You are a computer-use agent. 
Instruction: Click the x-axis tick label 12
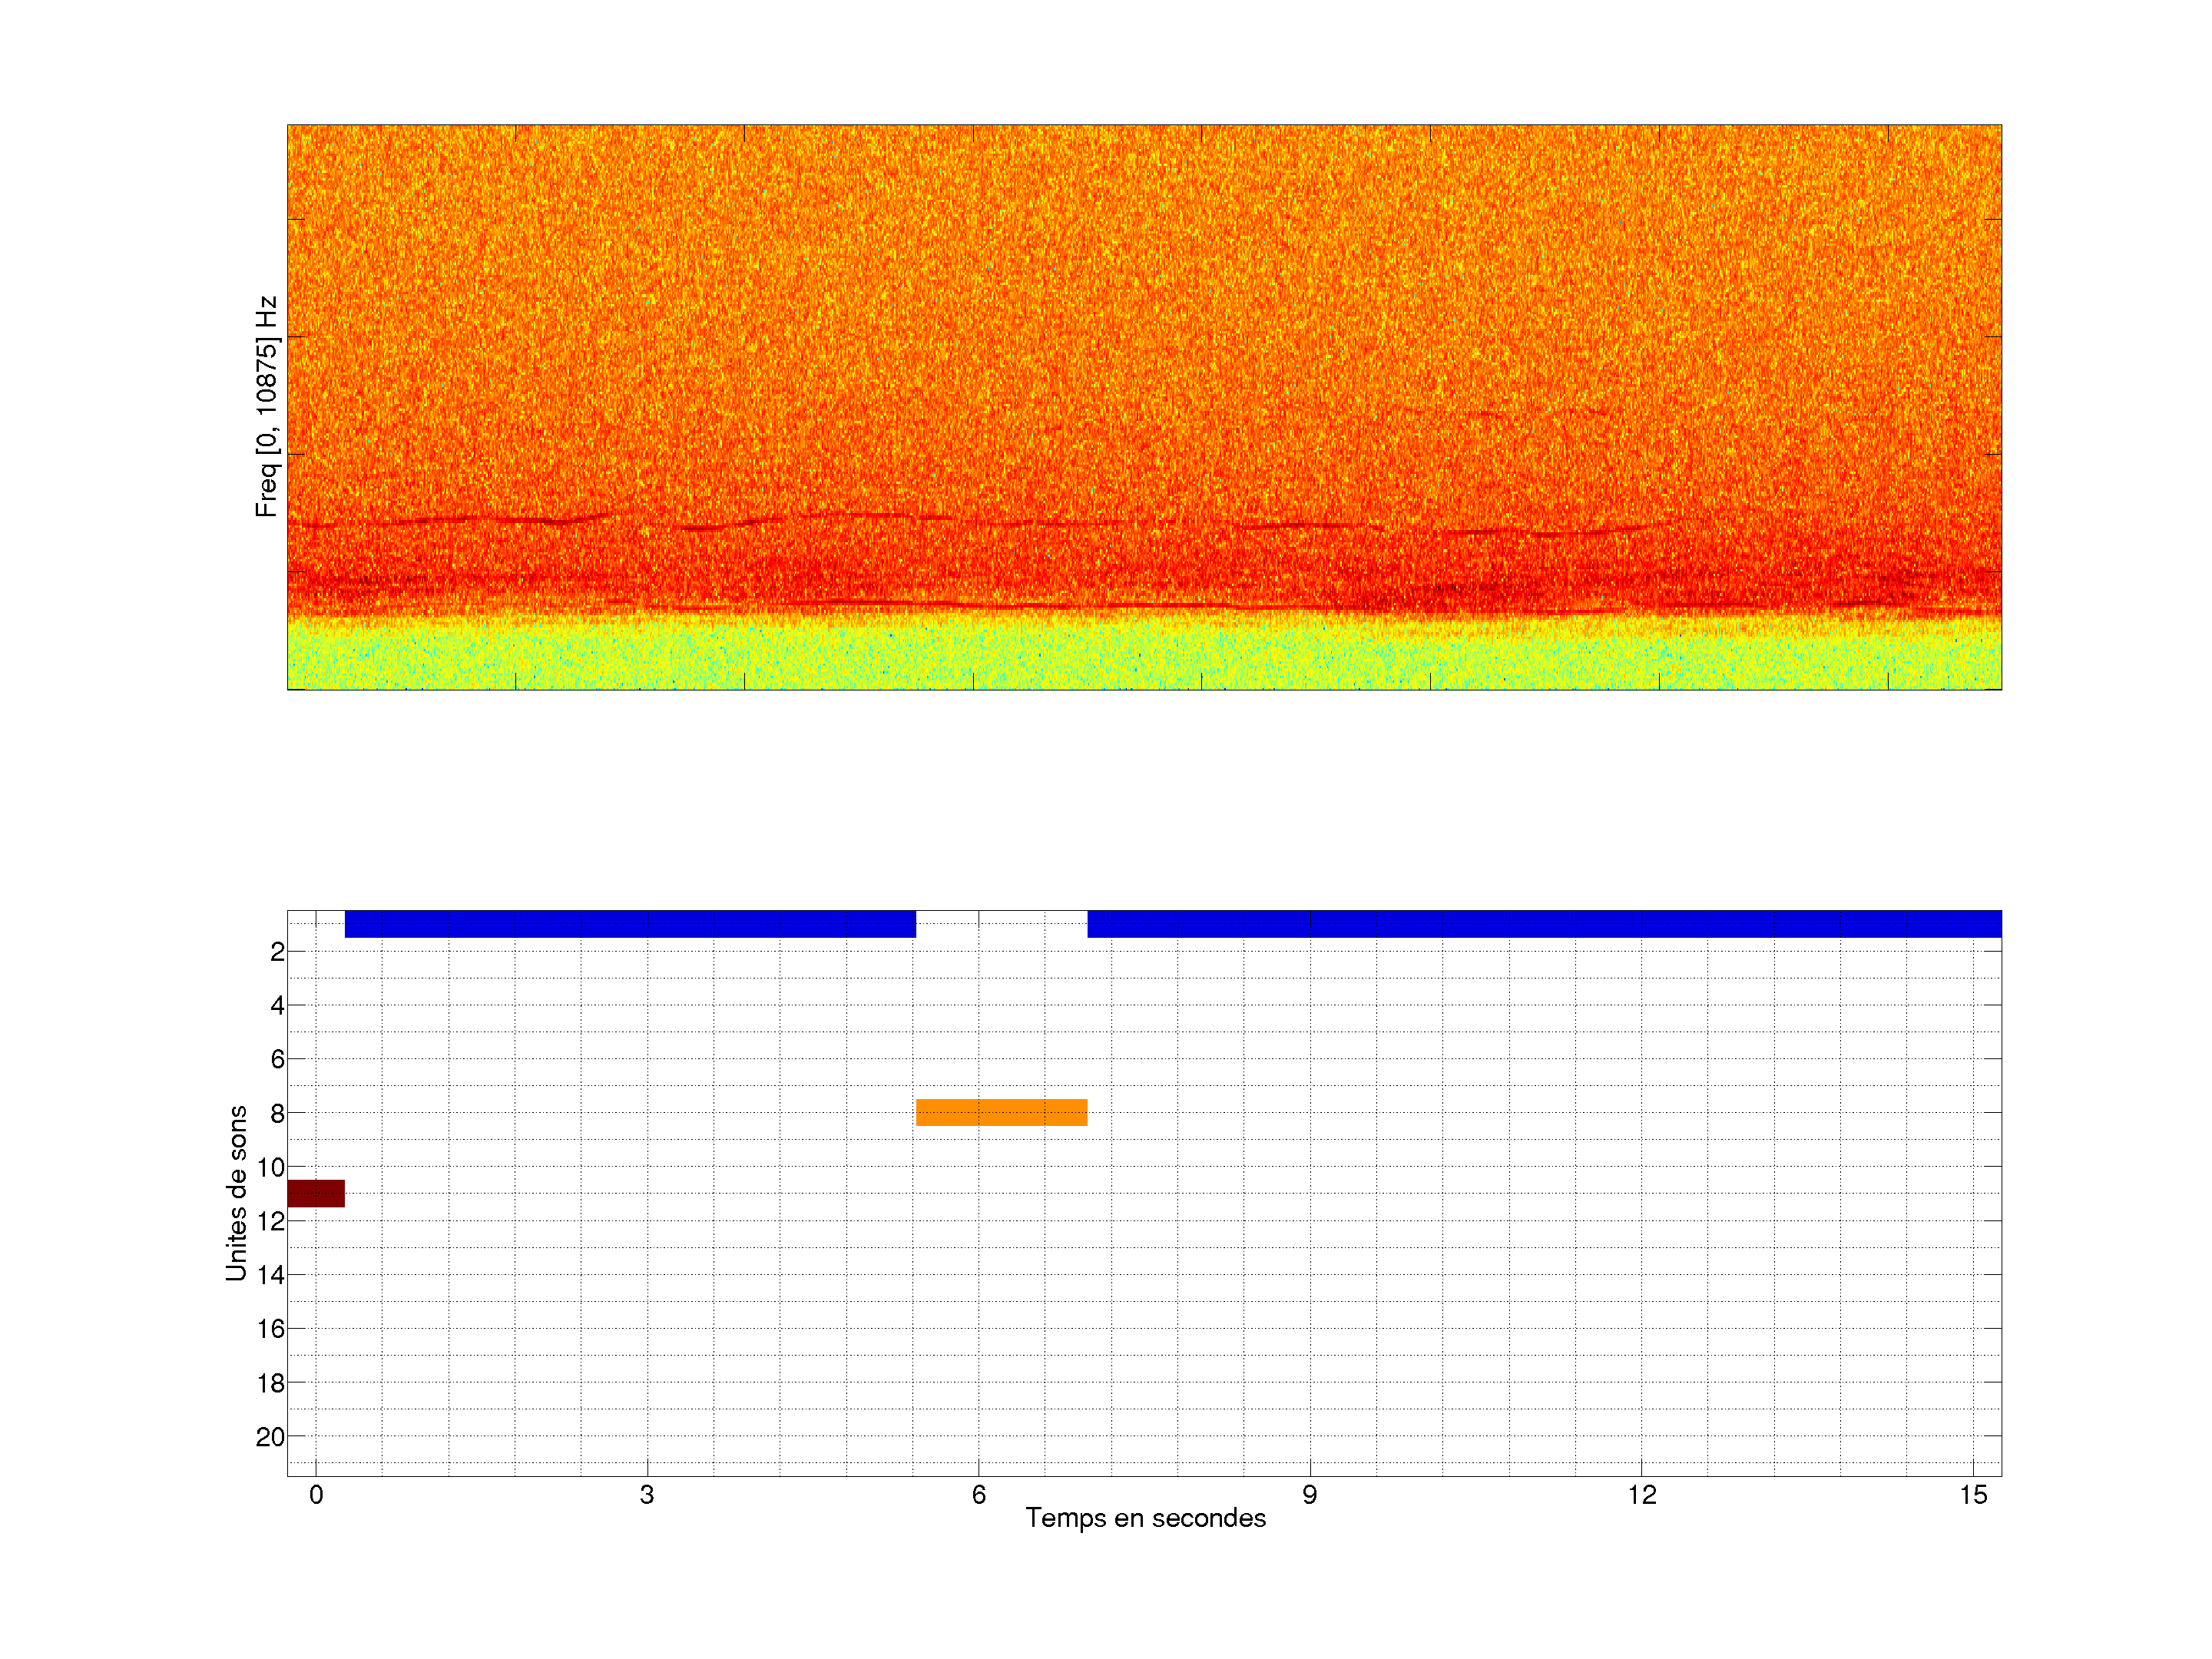tap(1641, 1495)
